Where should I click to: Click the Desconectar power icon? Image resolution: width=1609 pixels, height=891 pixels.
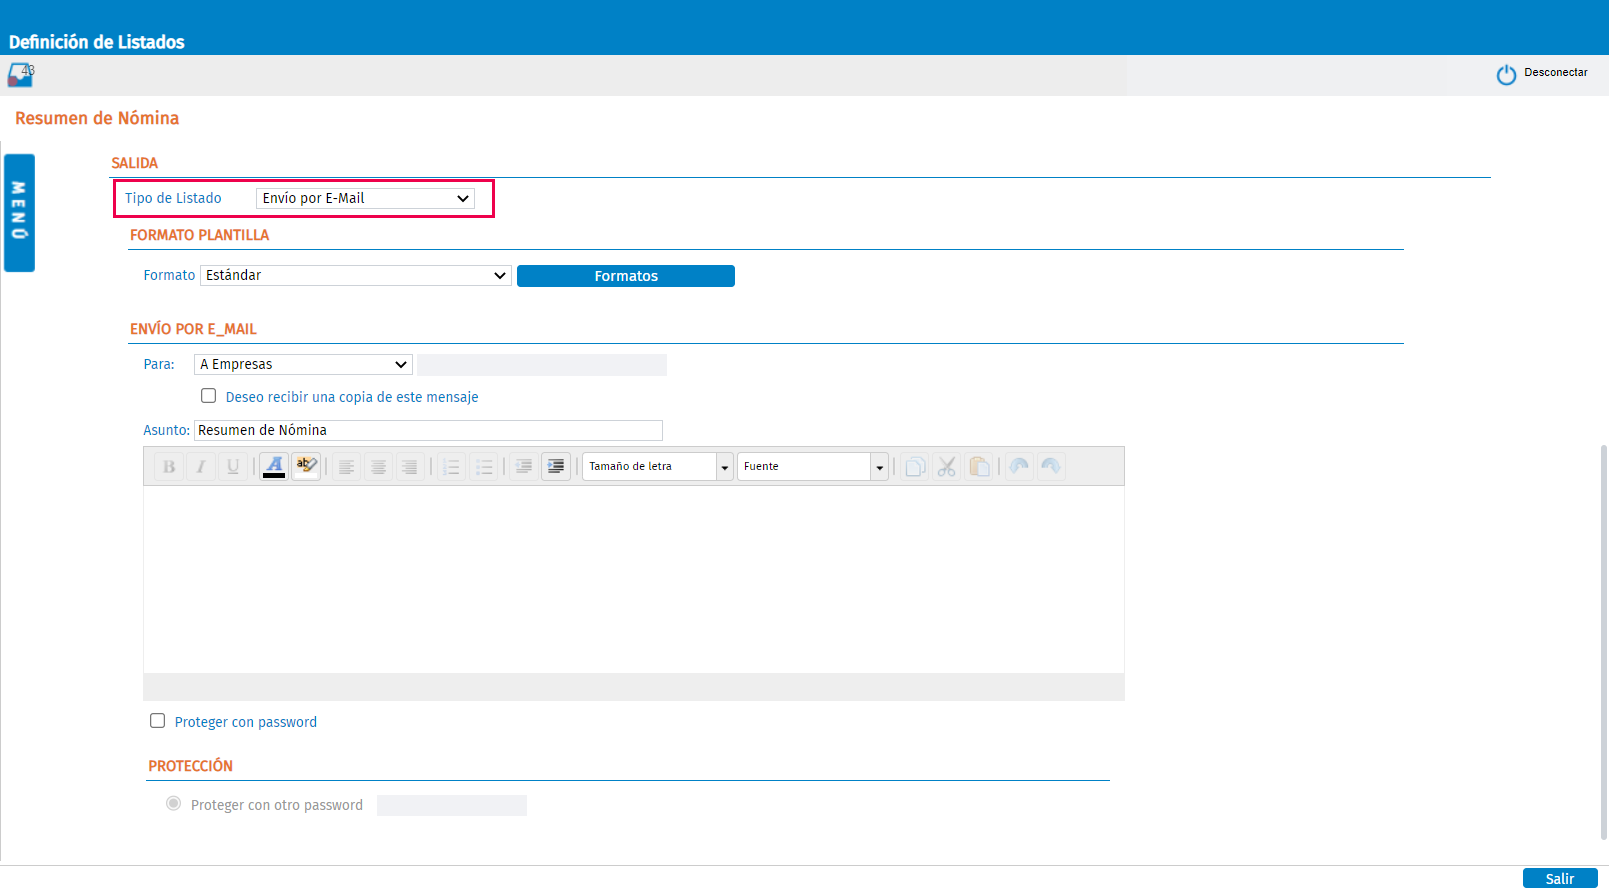tap(1506, 75)
